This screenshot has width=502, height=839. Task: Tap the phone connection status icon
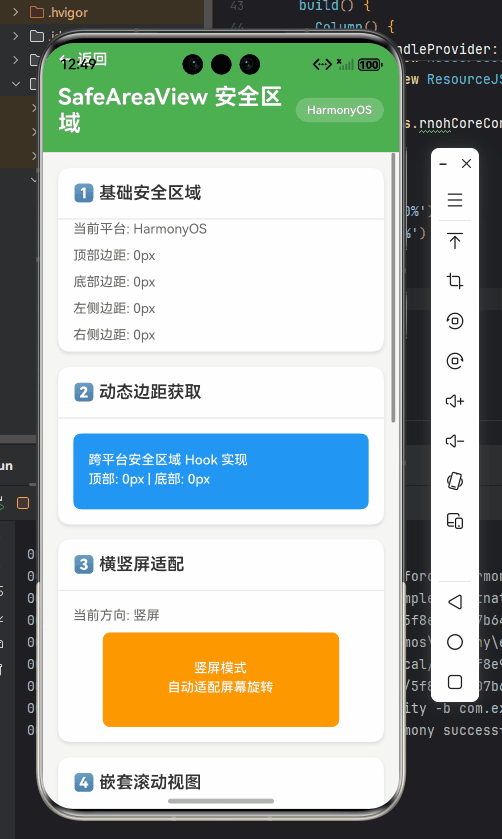(x=322, y=65)
